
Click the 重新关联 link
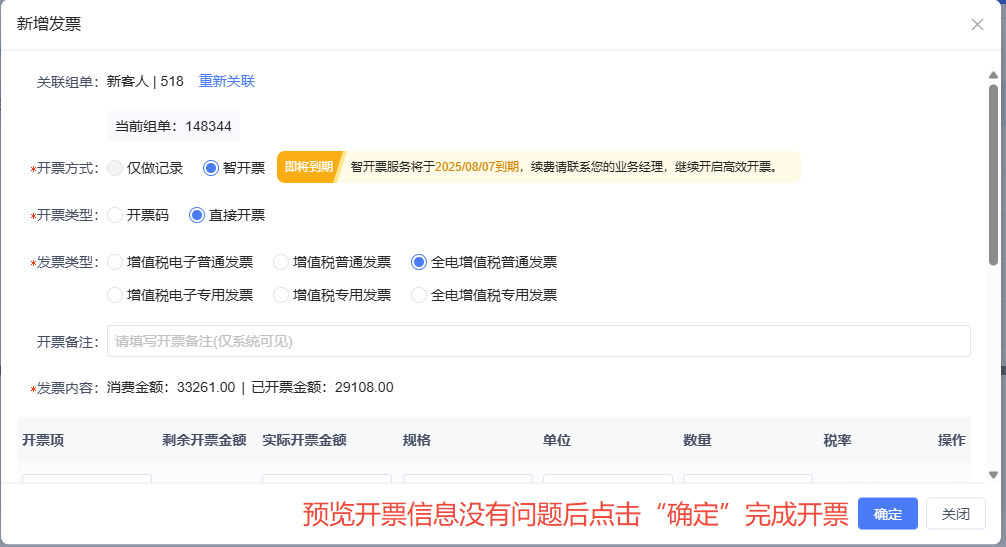click(226, 81)
